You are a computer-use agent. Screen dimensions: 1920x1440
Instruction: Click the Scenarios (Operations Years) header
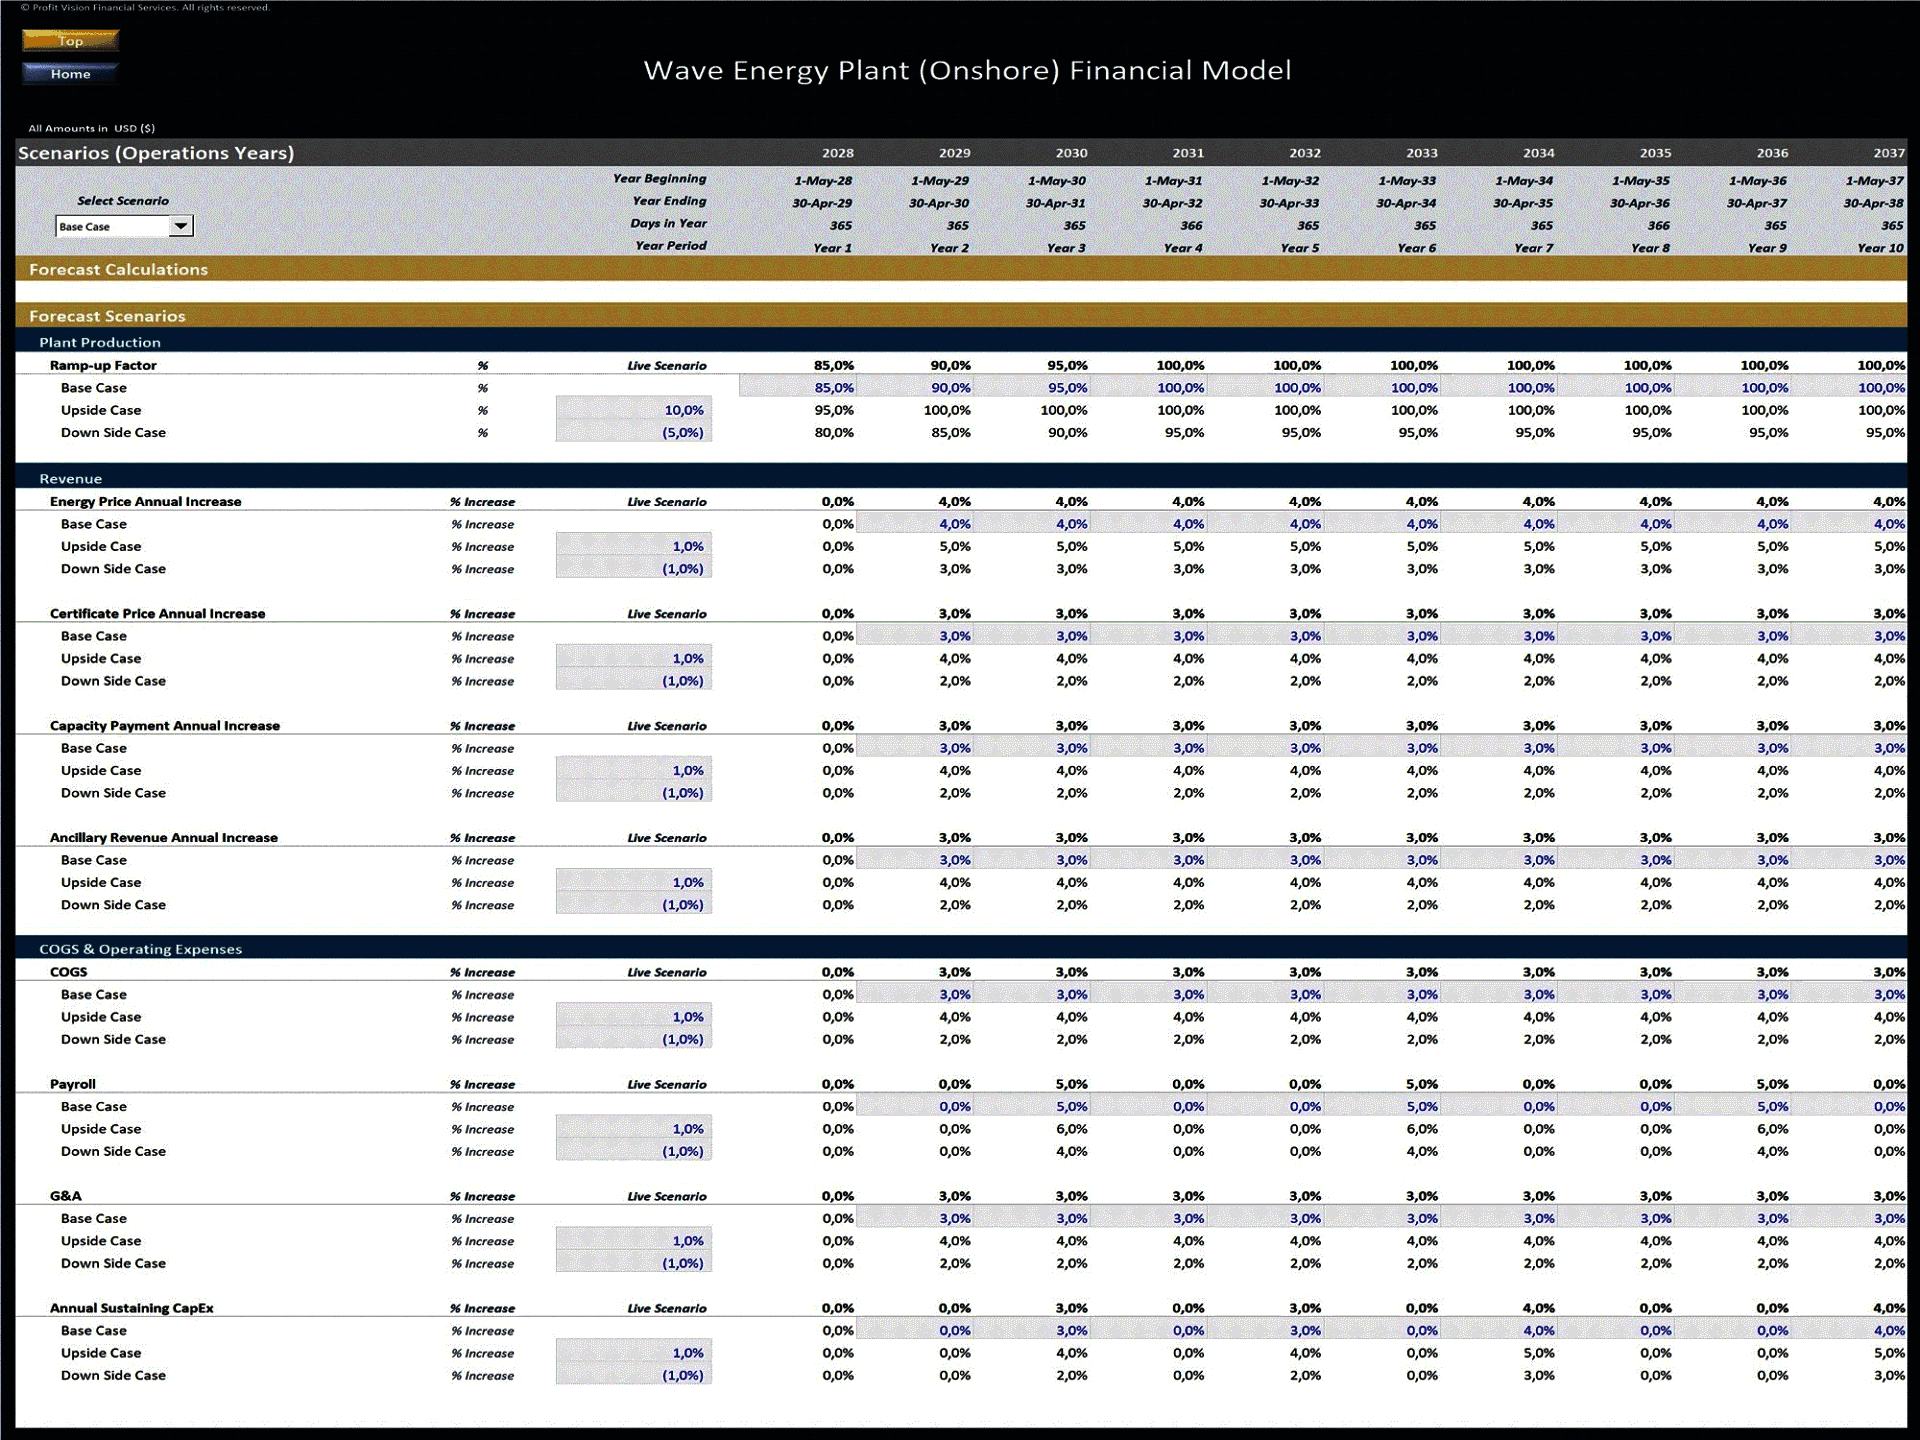click(156, 153)
